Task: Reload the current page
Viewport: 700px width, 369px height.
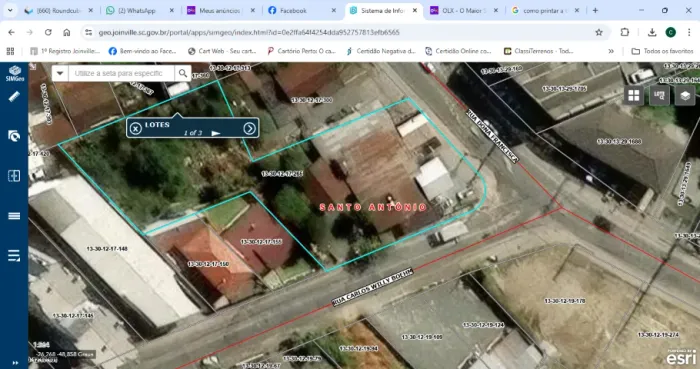Action: tap(48, 32)
